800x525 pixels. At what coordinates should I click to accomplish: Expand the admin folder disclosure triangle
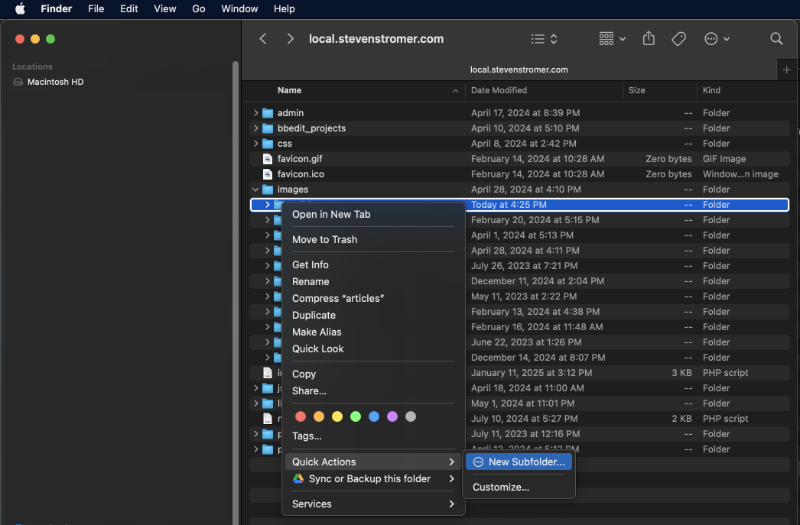coord(256,113)
